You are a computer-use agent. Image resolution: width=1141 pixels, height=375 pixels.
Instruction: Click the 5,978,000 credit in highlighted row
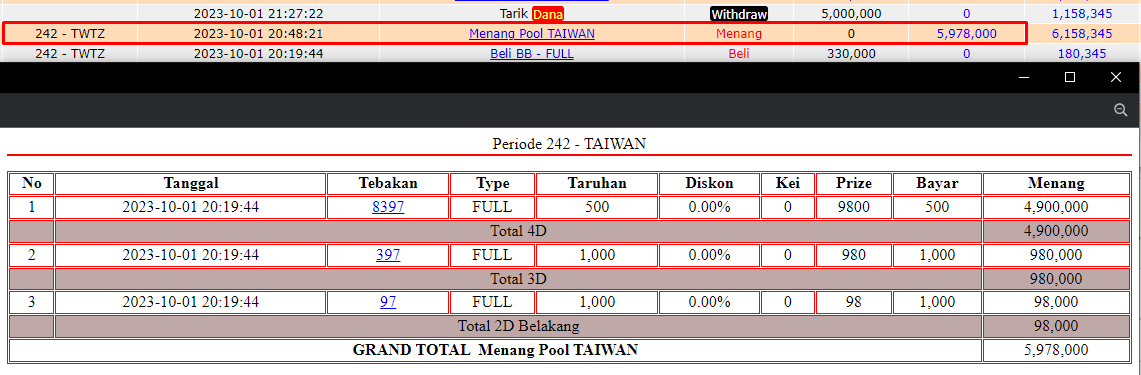[966, 33]
